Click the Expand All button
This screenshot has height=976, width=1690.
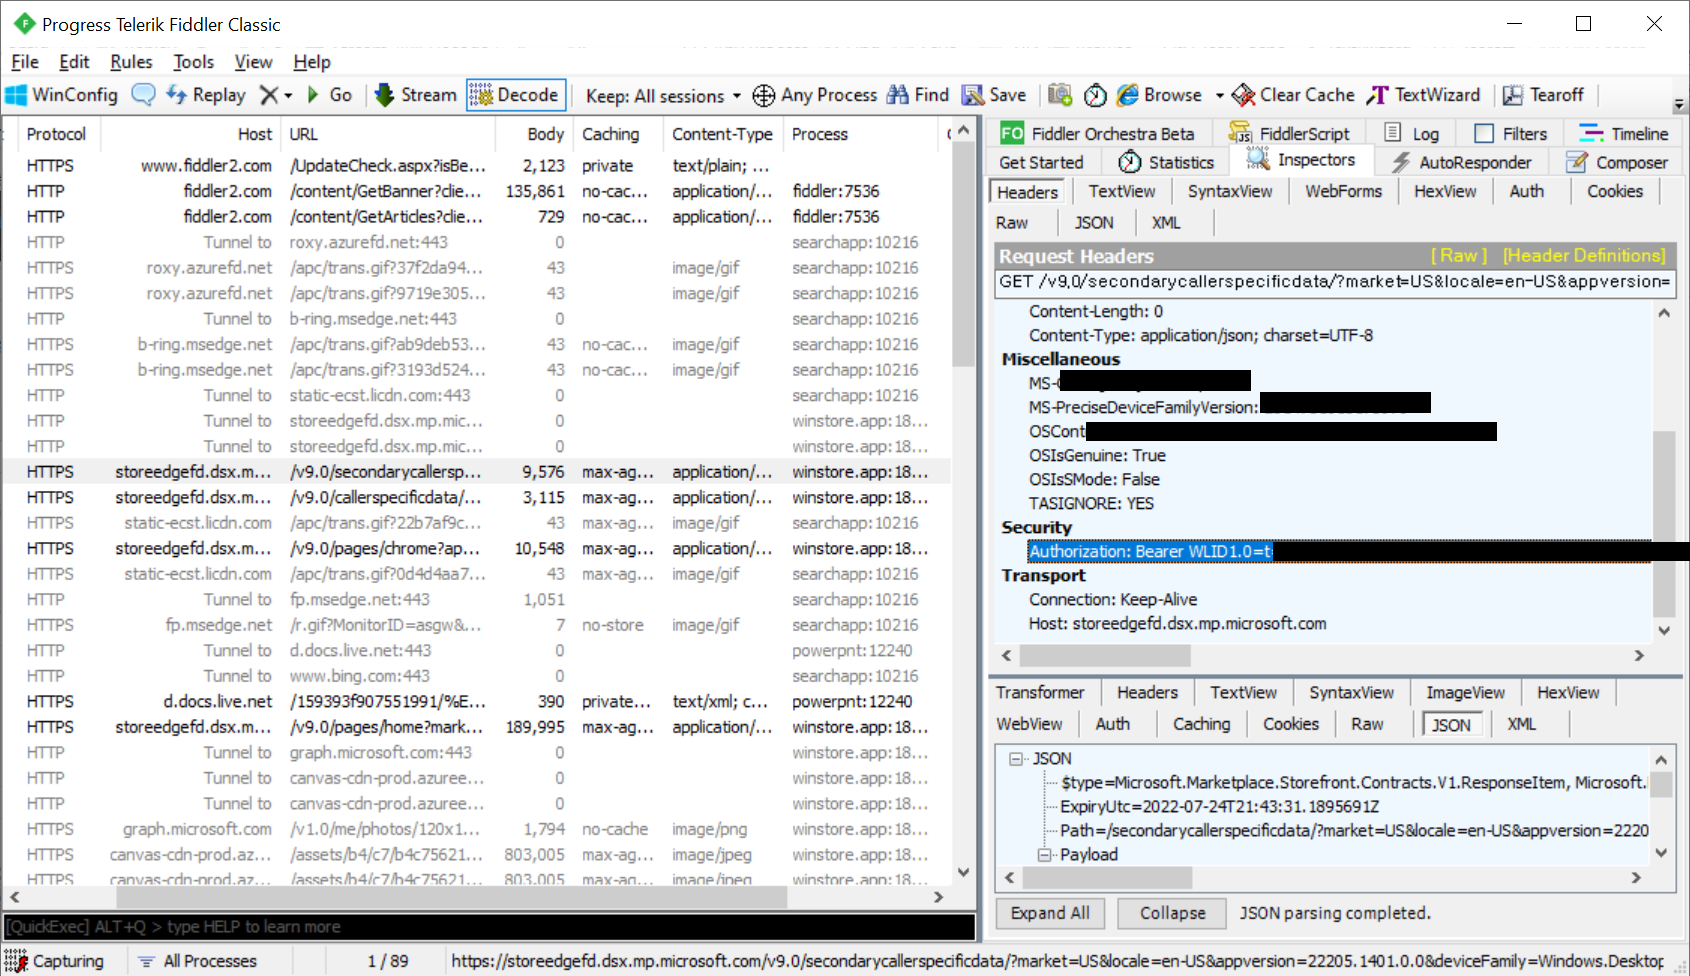(x=1050, y=913)
